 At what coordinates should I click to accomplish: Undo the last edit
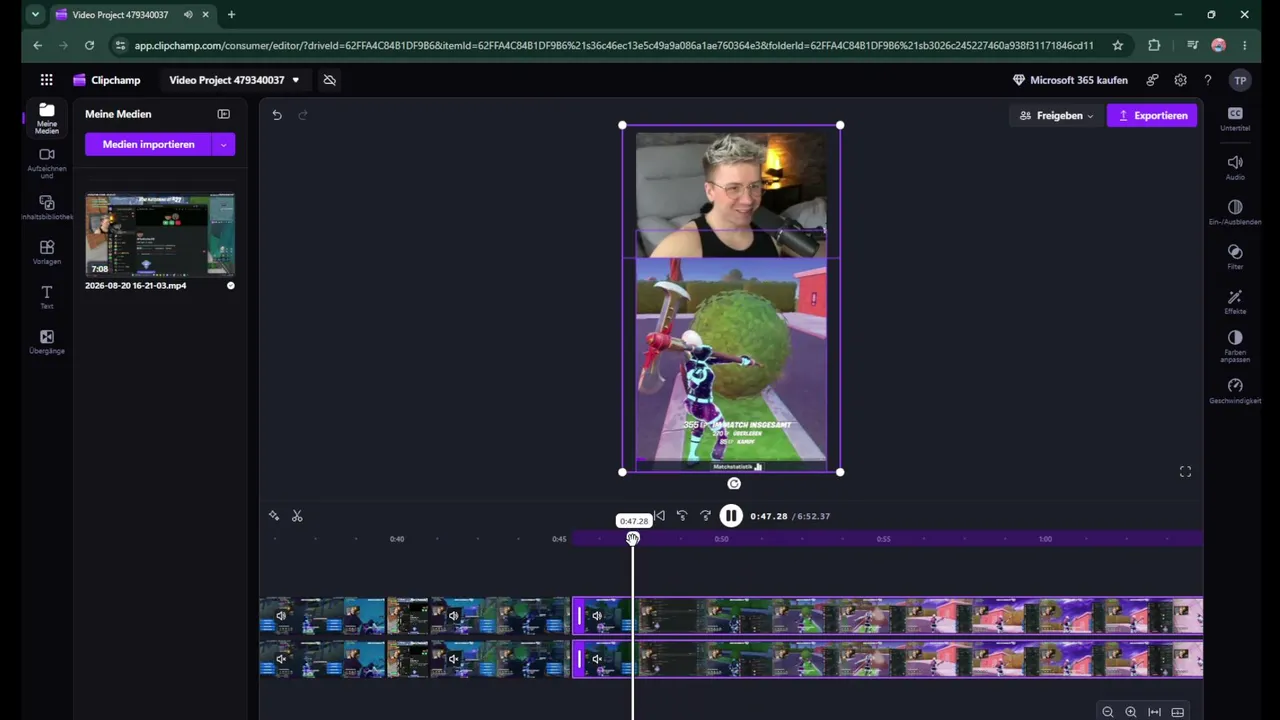(x=277, y=115)
